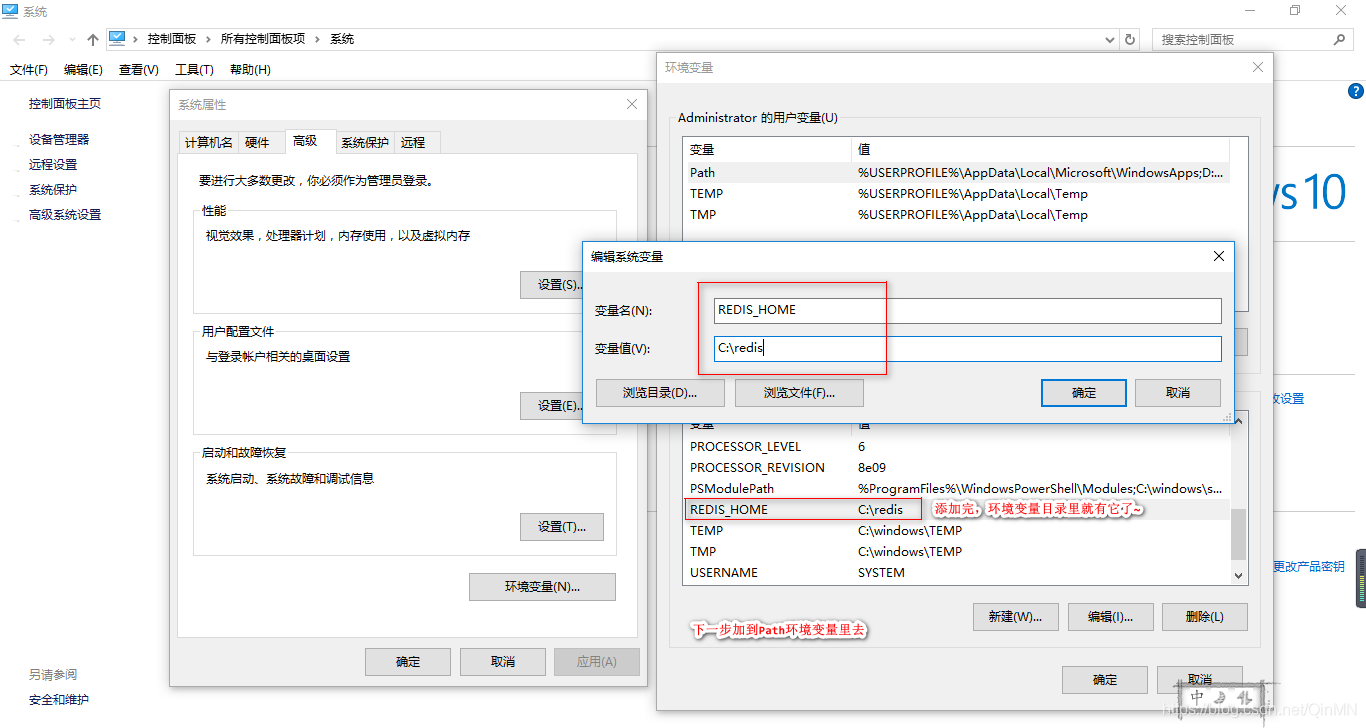Select USERNAME system variable row
1366x728 pixels.
tap(957, 573)
